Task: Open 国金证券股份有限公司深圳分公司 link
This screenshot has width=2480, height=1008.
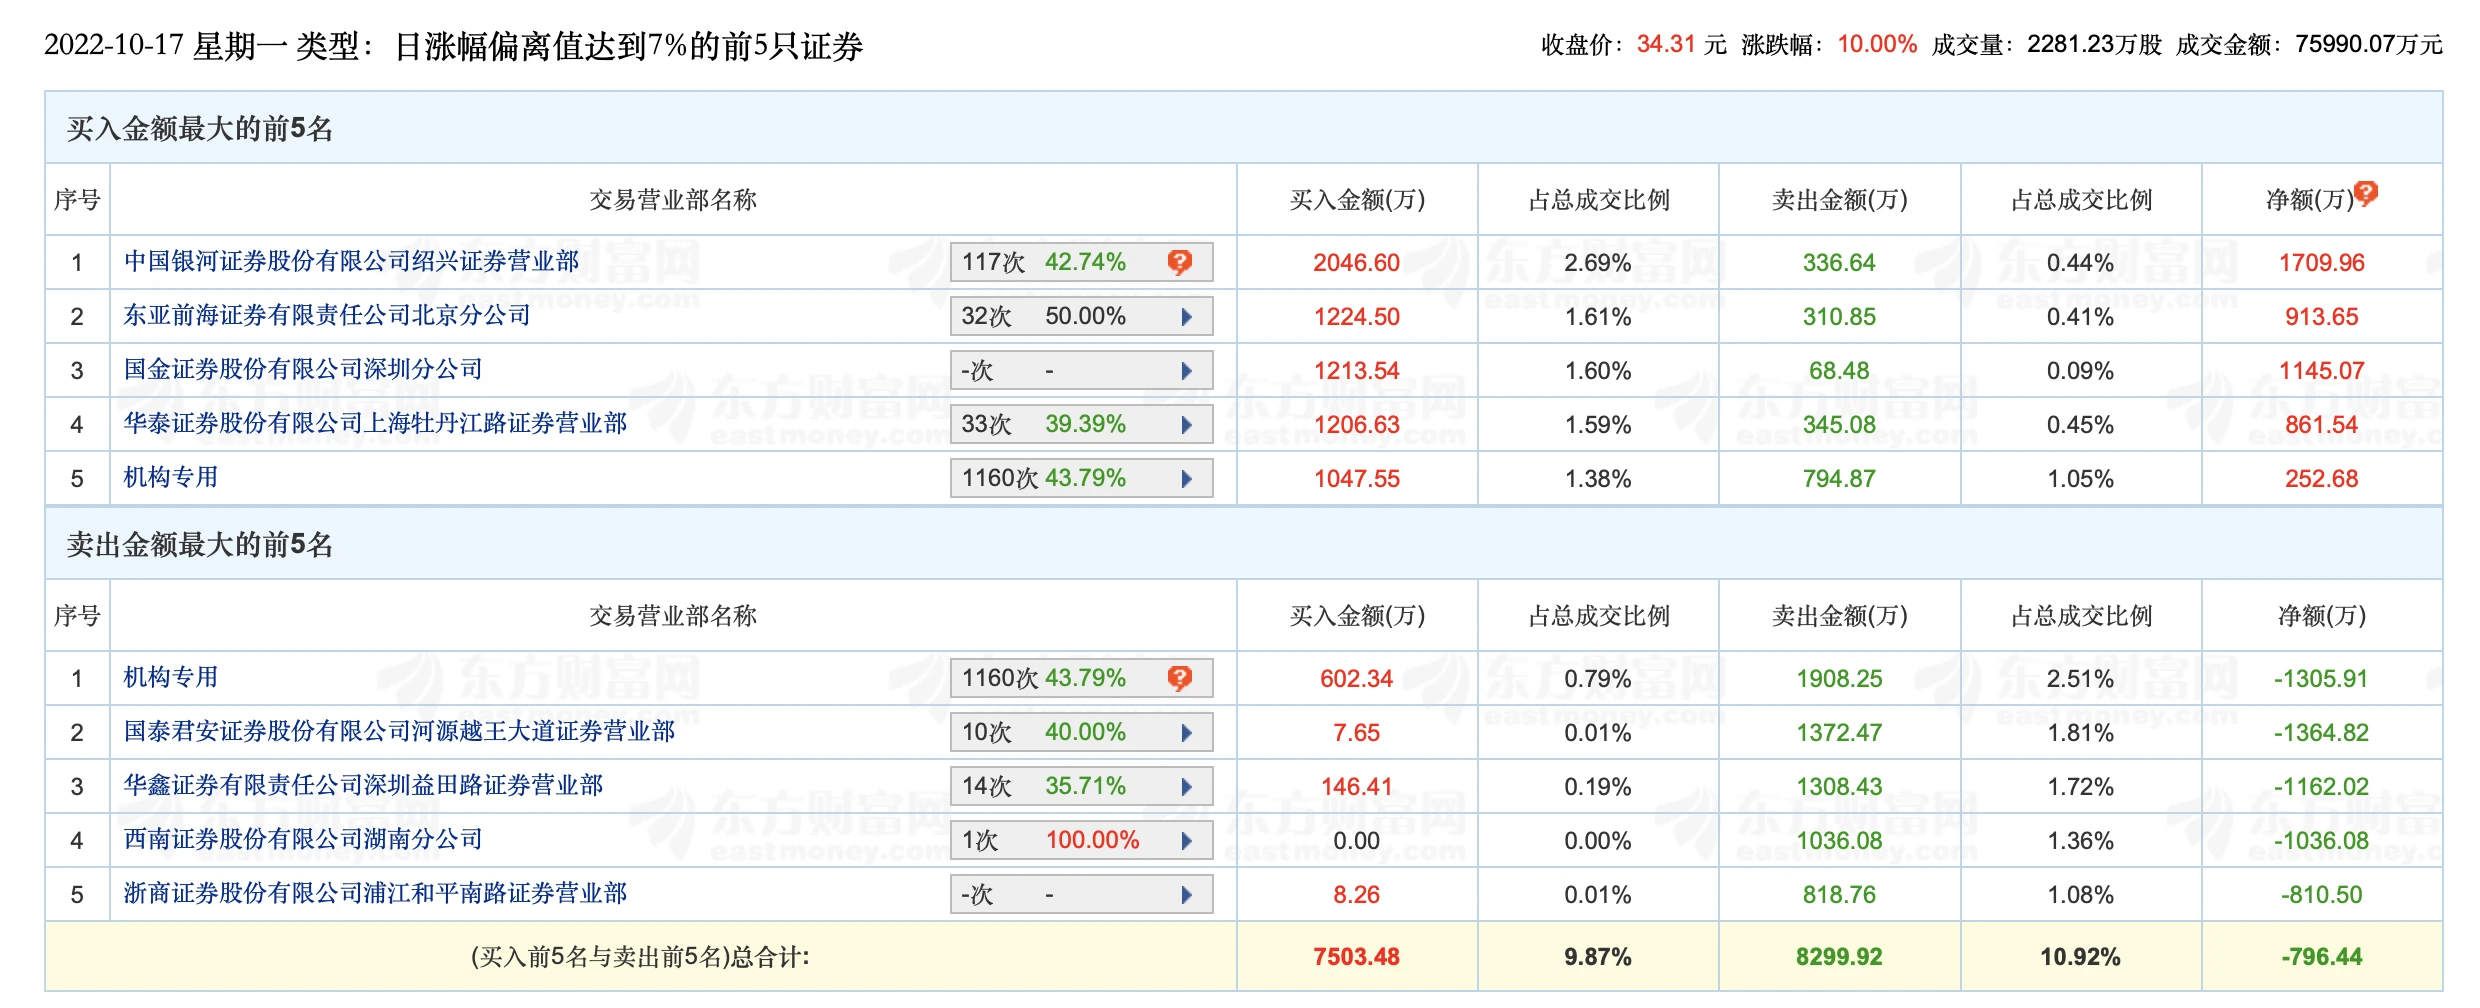Action: point(303,370)
